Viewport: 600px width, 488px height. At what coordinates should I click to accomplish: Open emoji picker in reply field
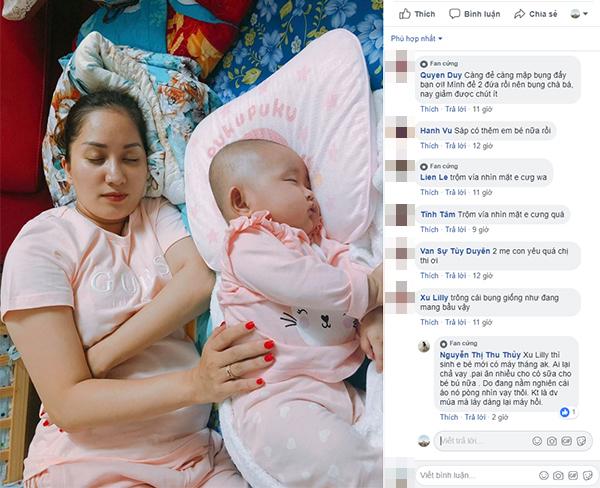click(x=537, y=441)
